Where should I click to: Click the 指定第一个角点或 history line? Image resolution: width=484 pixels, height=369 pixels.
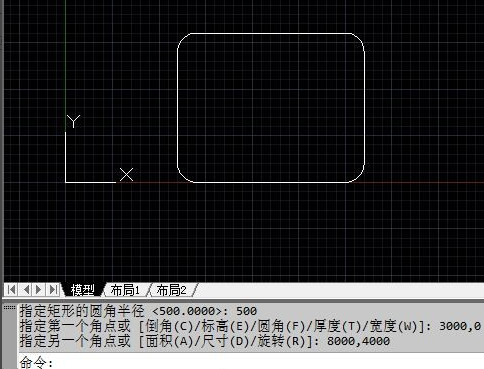250,326
